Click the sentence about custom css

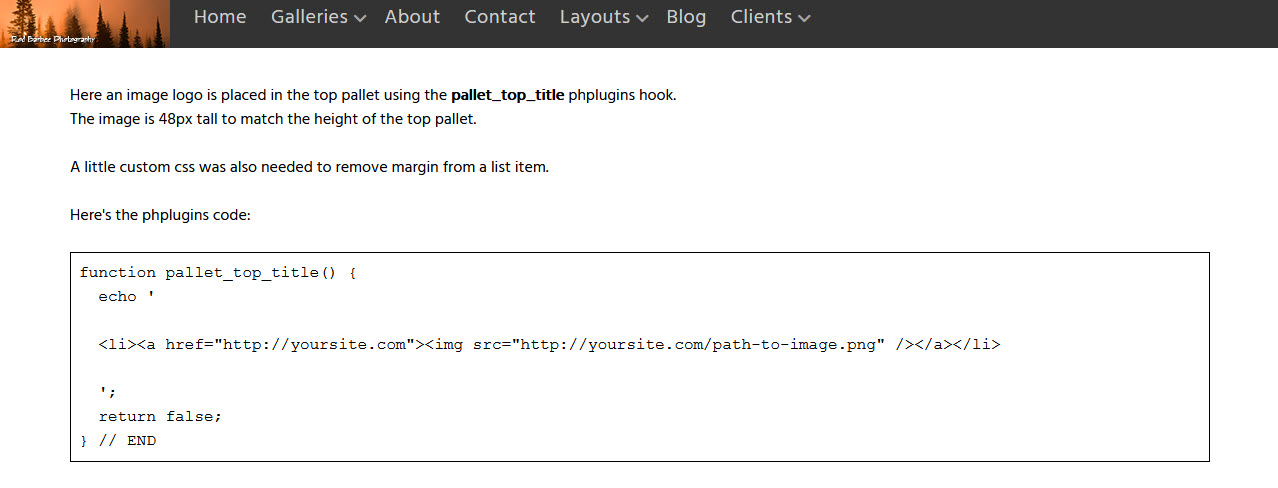click(x=309, y=167)
